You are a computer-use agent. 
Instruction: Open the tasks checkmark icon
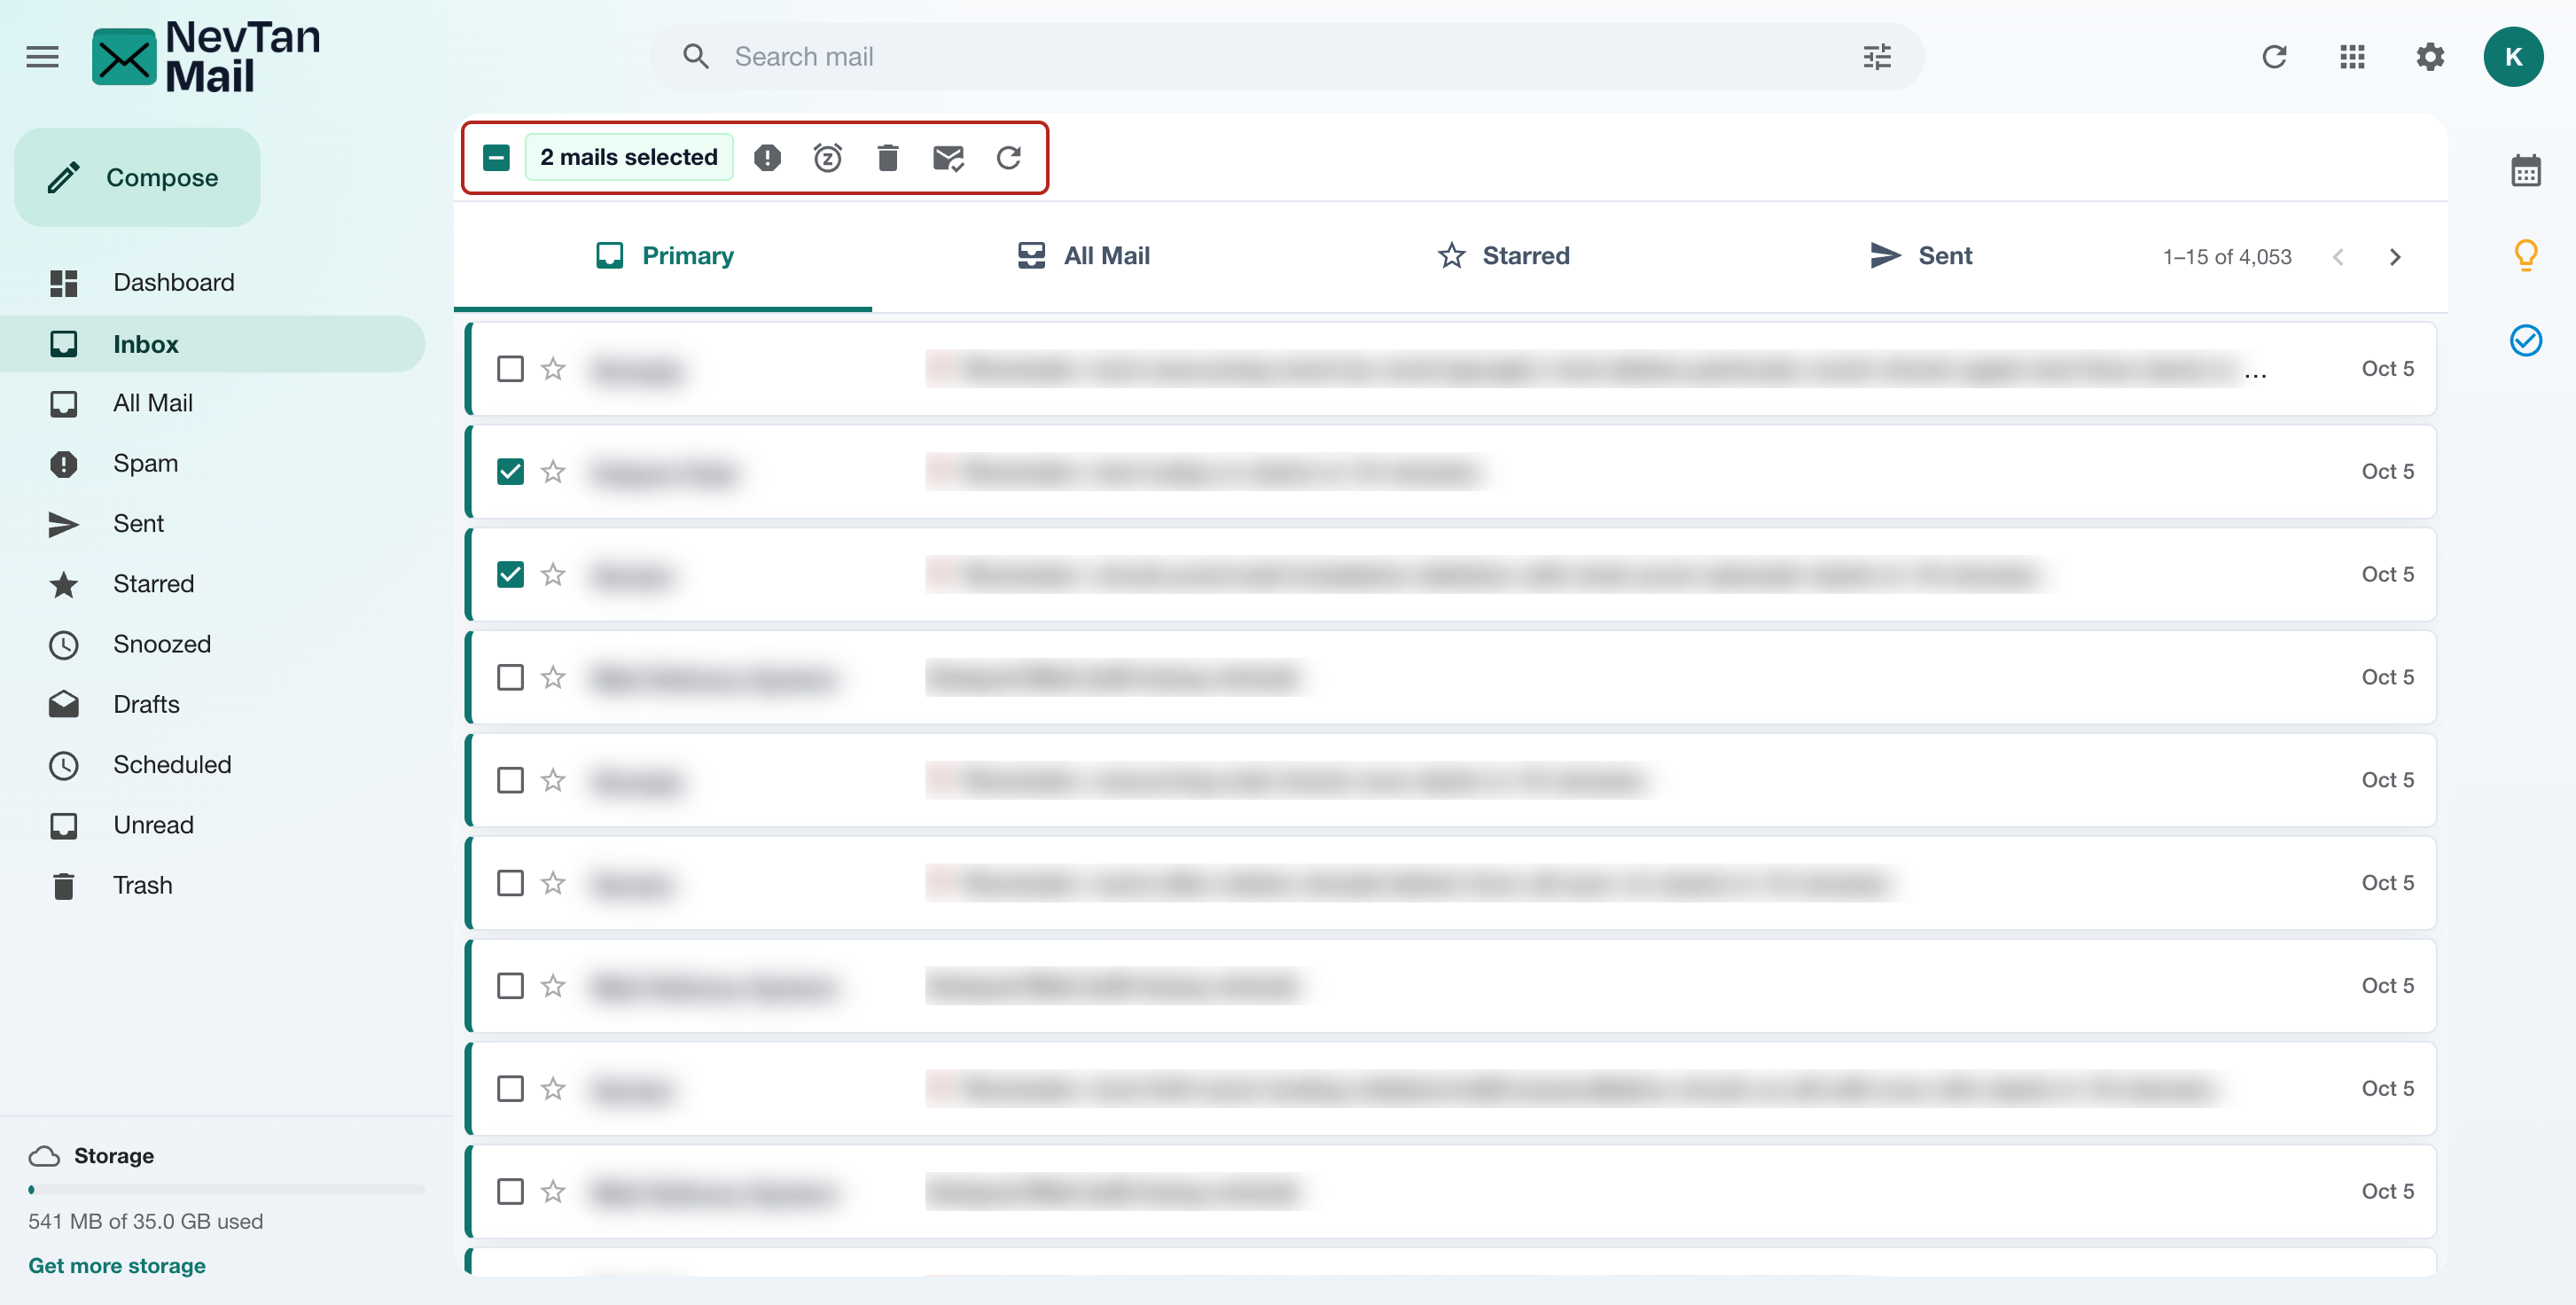2525,341
